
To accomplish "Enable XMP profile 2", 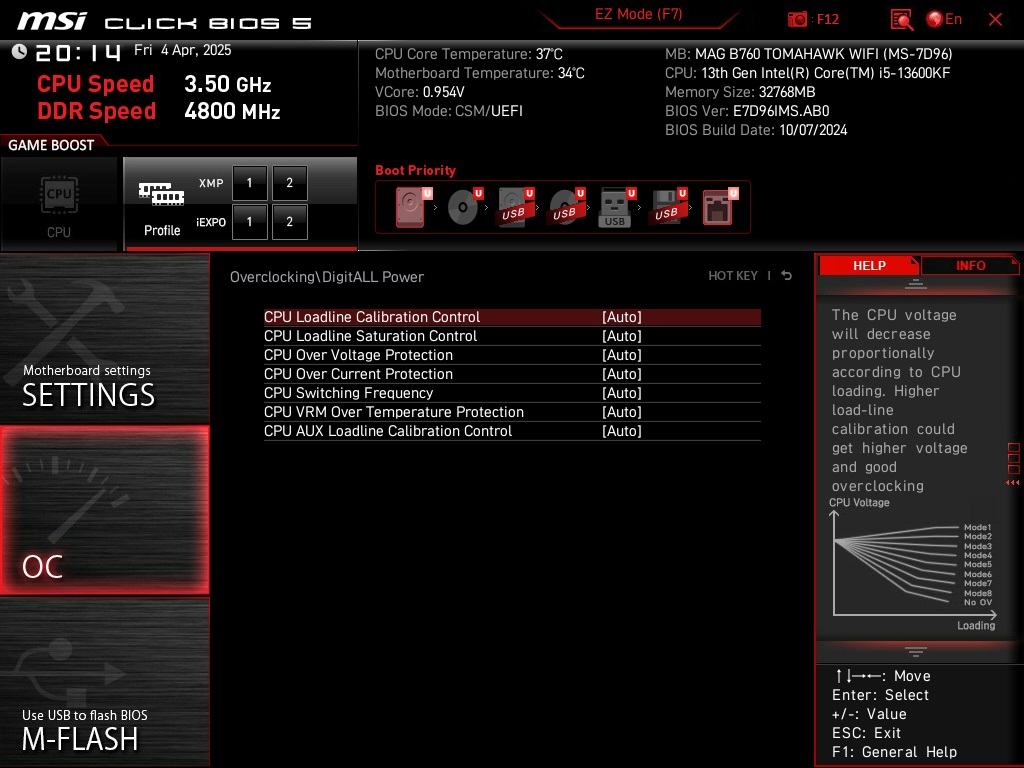I will pos(289,184).
